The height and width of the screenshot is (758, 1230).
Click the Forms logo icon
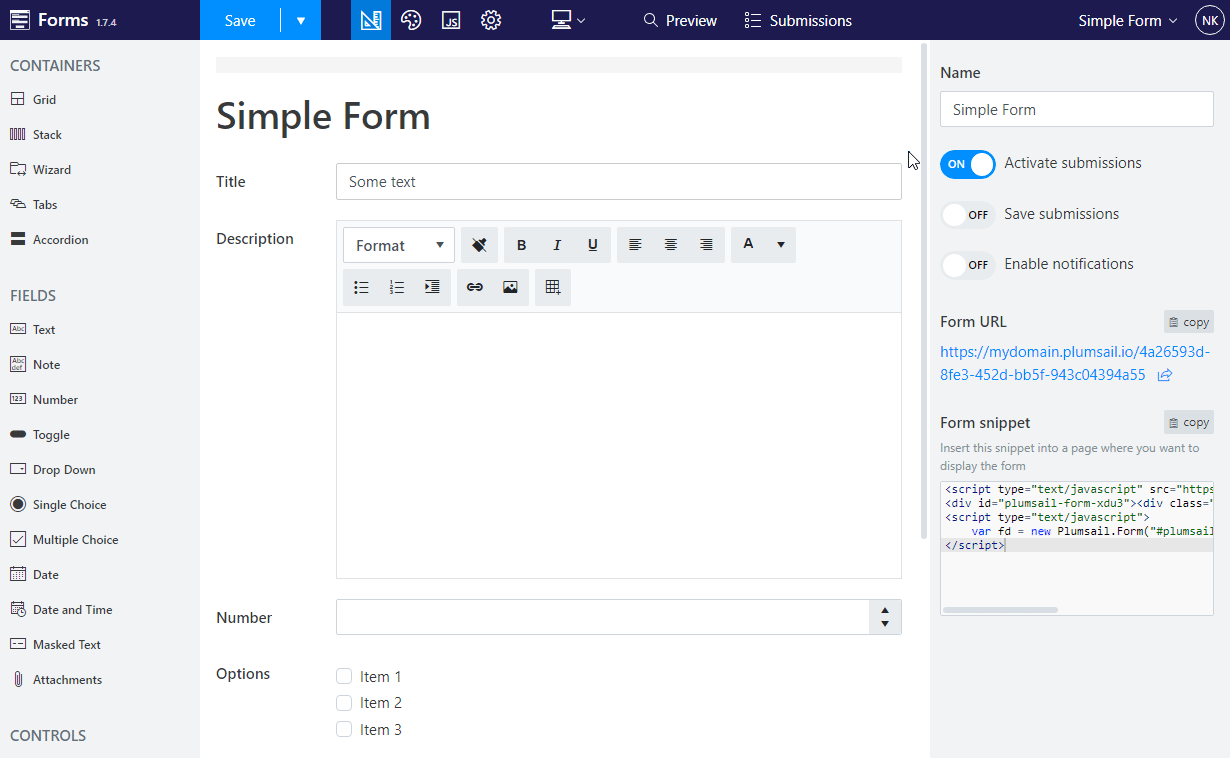tap(20, 20)
